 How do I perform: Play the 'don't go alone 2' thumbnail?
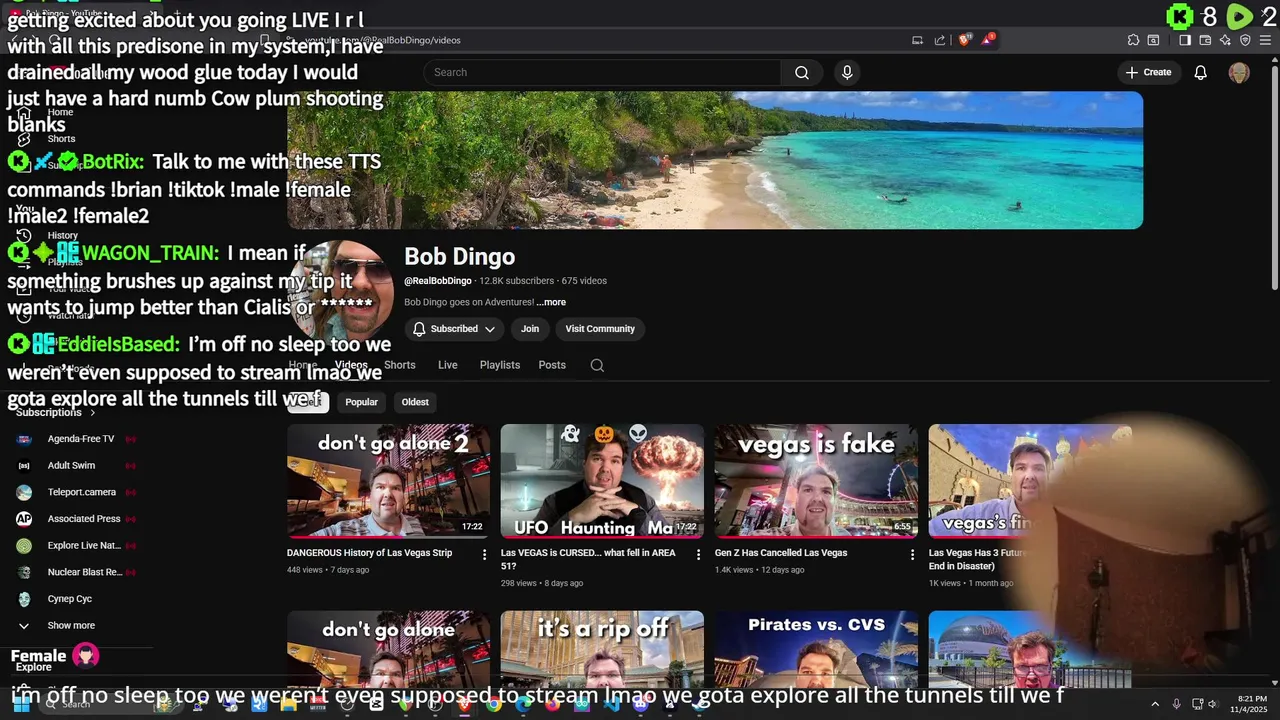pyautogui.click(x=389, y=481)
